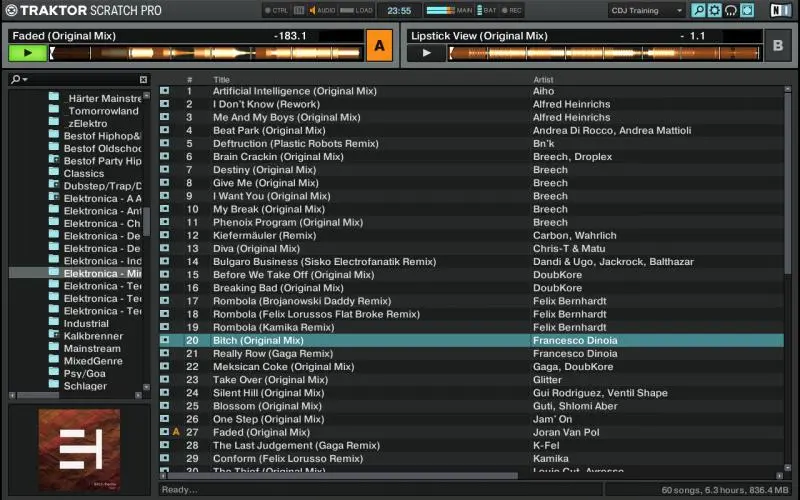Screen dimensions: 800x500
Task: Select the Deck A letter button
Action: click(x=379, y=45)
